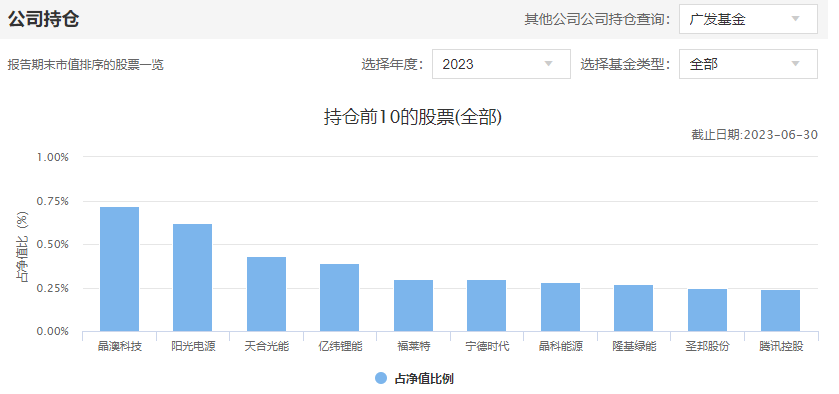The image size is (839, 394).
Task: Click the 0.25% y-axis value
Action: [x=53, y=288]
